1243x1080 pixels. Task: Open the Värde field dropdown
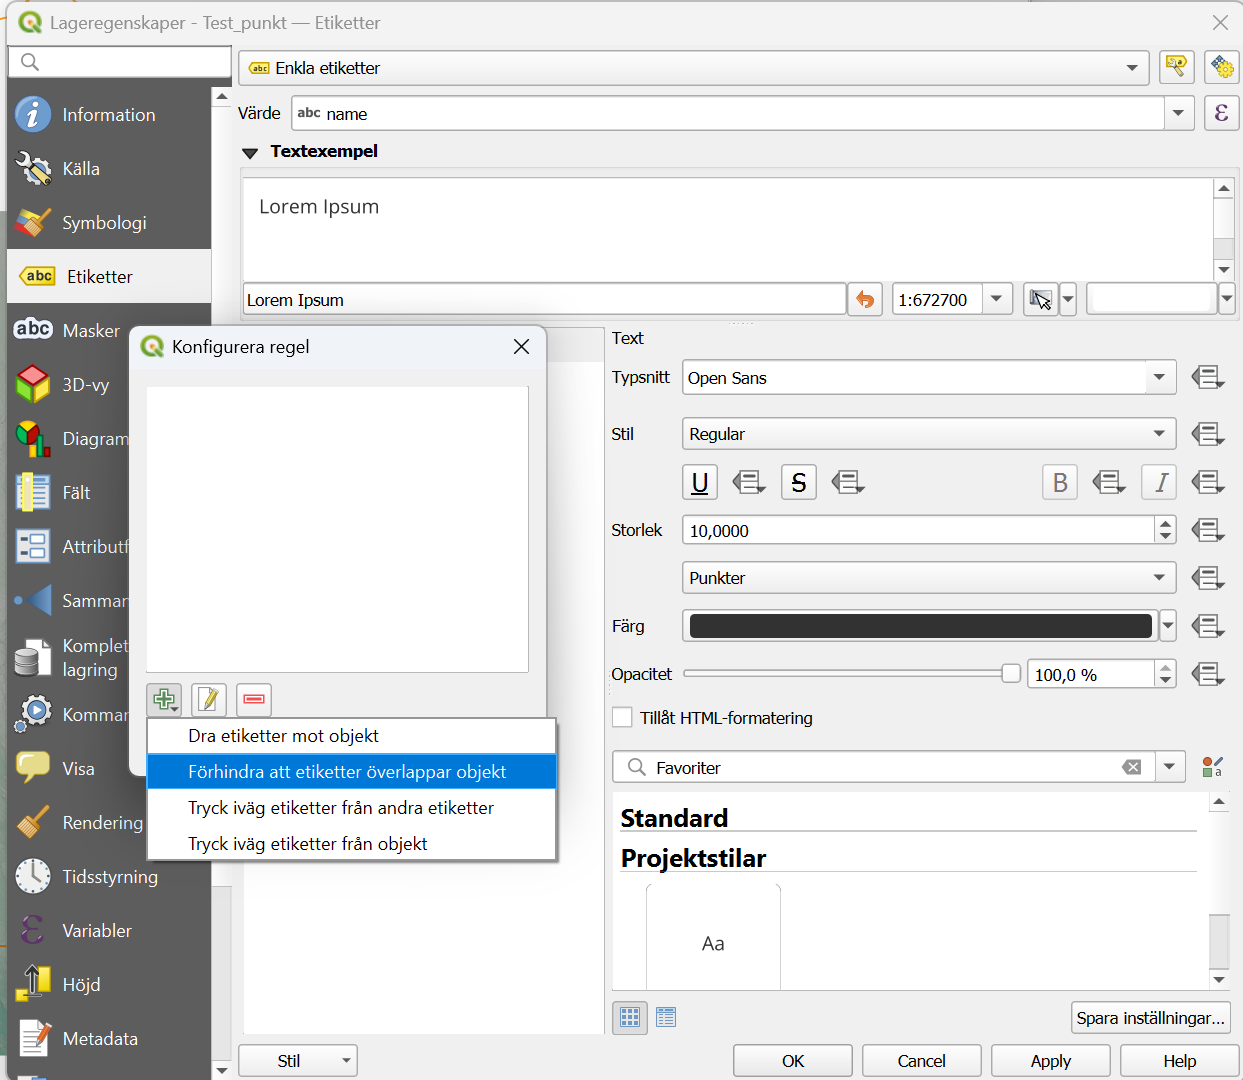1179,113
